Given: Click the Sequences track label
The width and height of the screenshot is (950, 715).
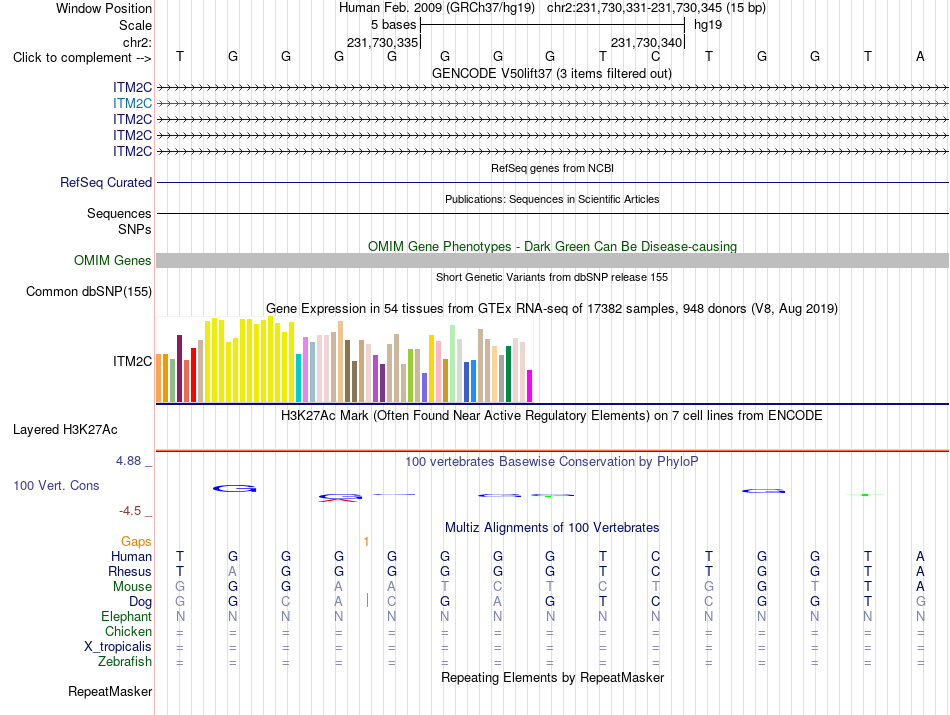Looking at the screenshot, I should pyautogui.click(x=119, y=213).
